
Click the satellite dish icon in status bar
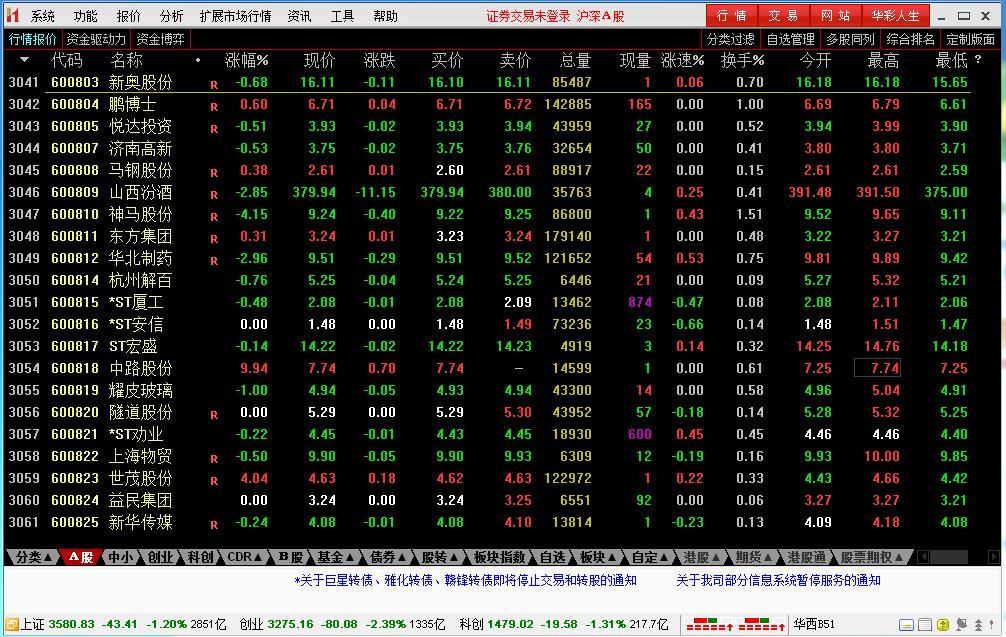(961, 624)
